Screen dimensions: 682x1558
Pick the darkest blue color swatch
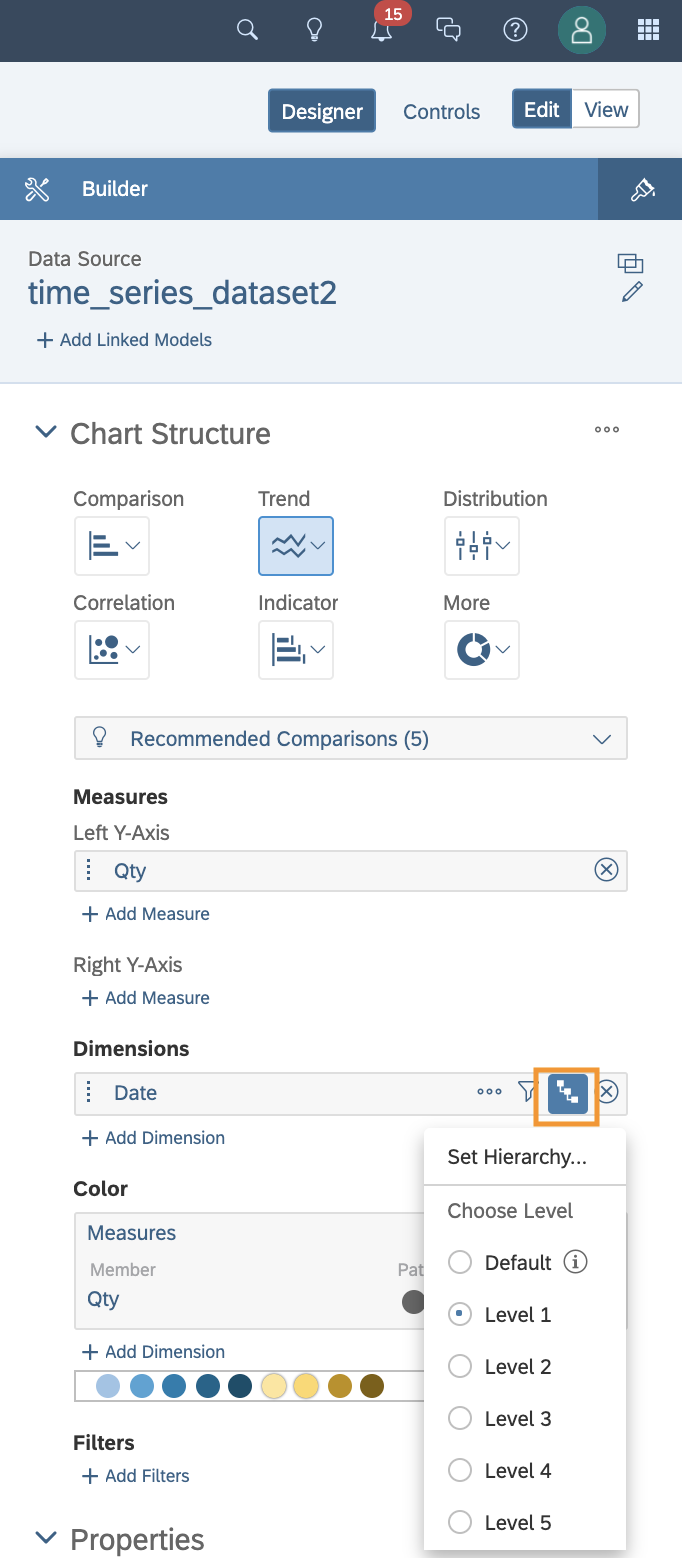pyautogui.click(x=240, y=1387)
